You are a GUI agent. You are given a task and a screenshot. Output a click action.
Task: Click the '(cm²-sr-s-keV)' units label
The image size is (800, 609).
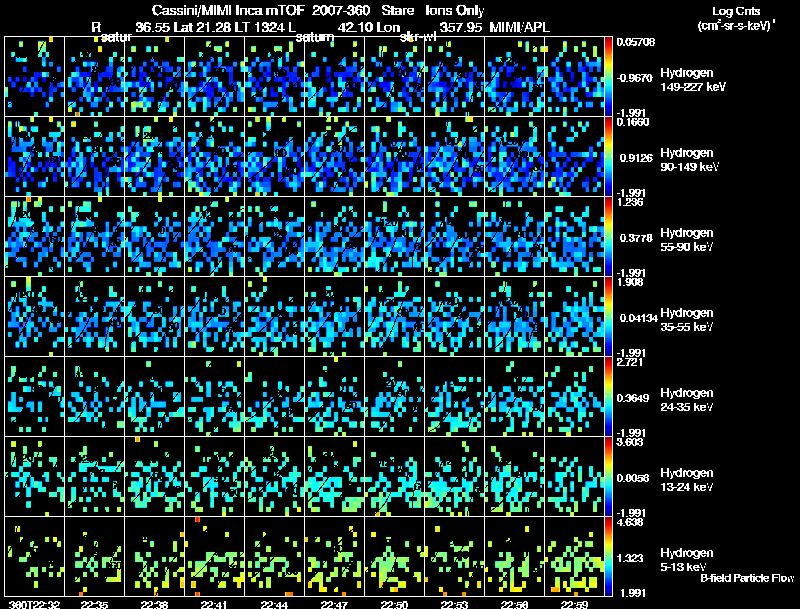(x=735, y=26)
